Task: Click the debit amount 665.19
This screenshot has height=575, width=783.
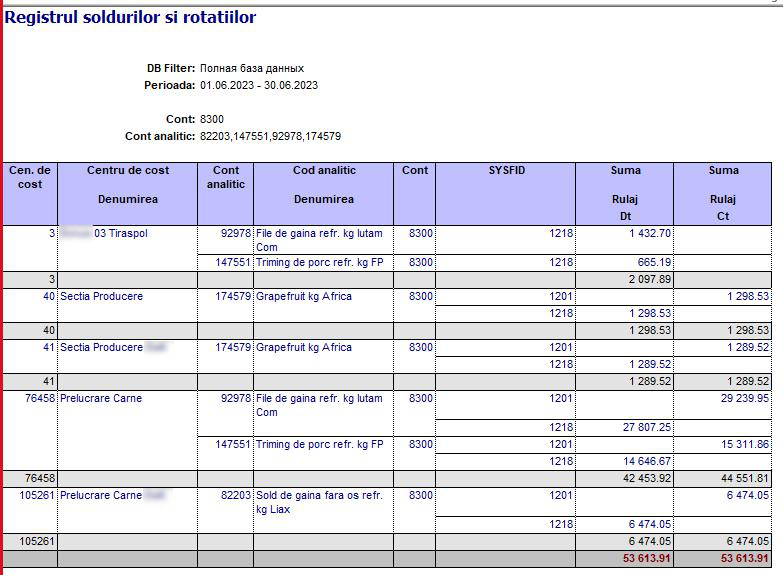Action: pos(654,262)
